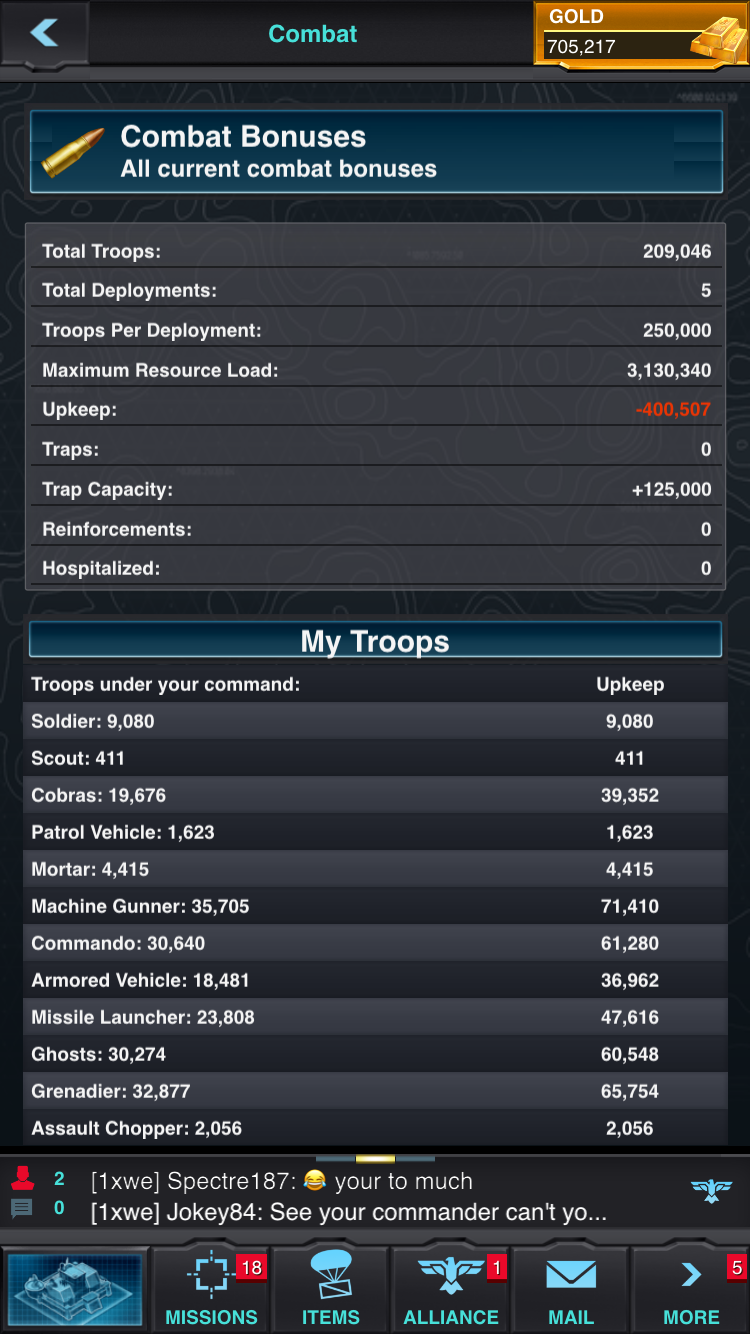Tap the chat panel pull handle
This screenshot has height=1334, width=750.
[375, 1158]
